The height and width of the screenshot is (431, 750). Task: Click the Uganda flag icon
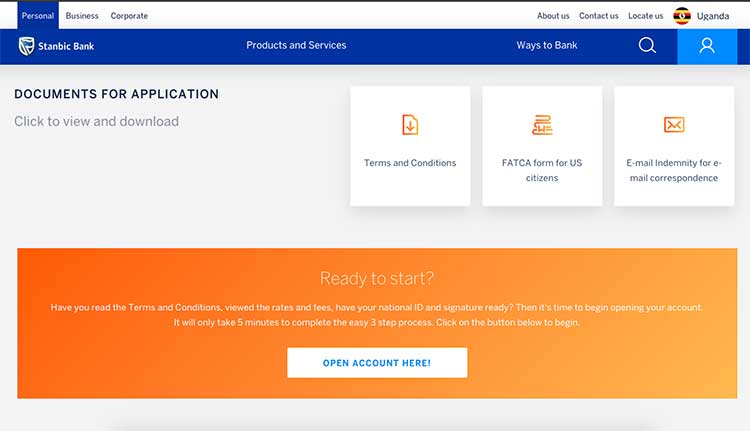point(682,16)
